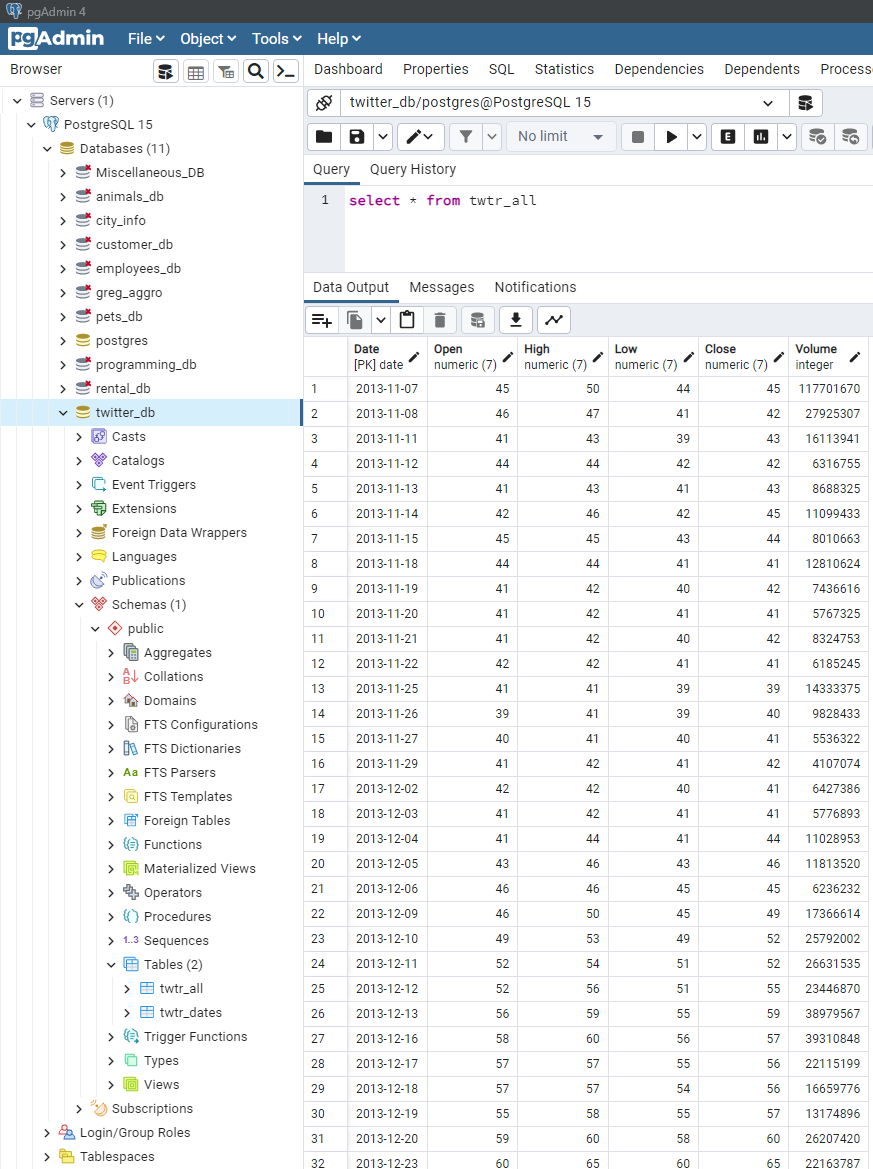
Task: Open the Query Tool icon in browser toolbar
Action: 165,71
